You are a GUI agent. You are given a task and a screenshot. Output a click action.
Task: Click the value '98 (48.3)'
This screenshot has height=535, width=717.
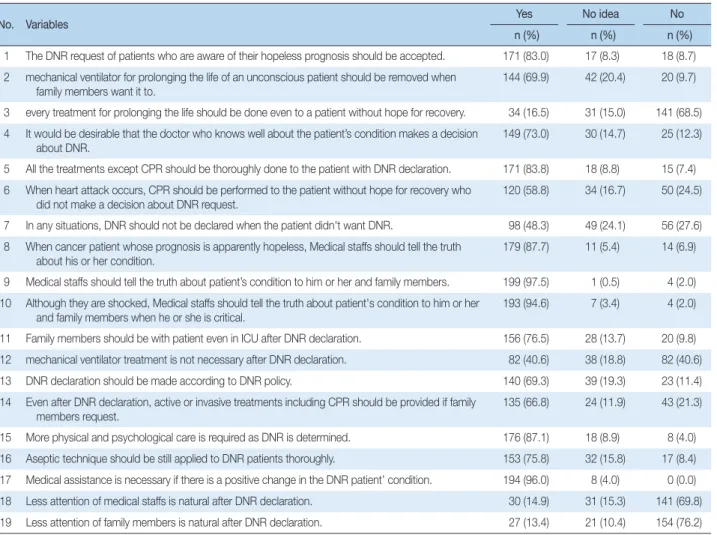click(529, 225)
